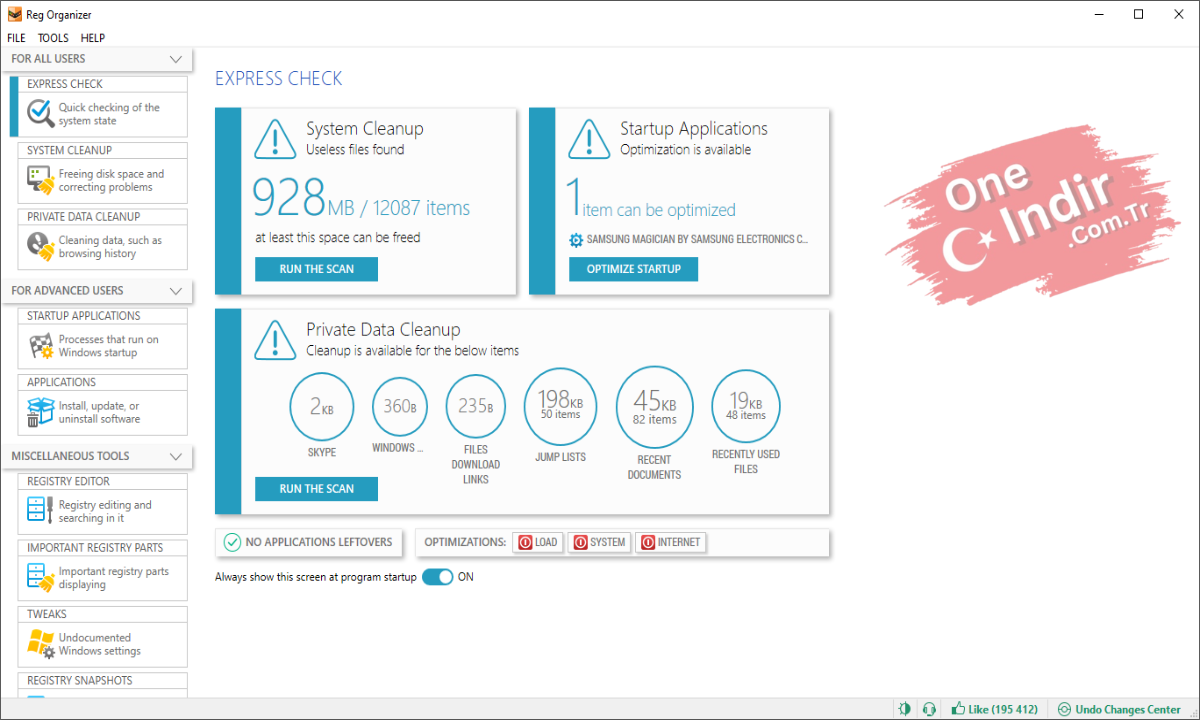Screen dimensions: 1200x720
Task: Click 'Registry editing and searching in it'
Action: coord(105,511)
